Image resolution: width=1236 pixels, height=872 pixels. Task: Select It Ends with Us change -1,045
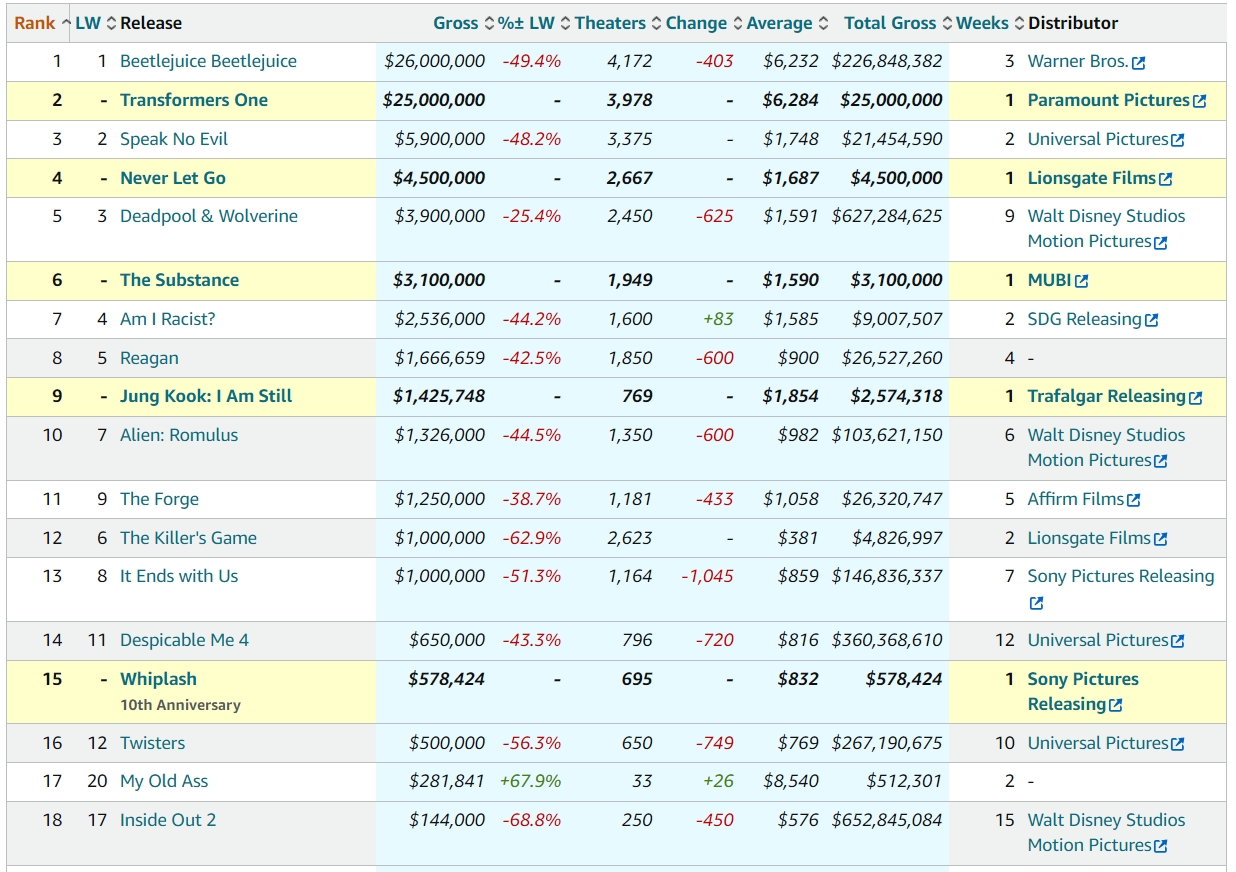coord(707,576)
